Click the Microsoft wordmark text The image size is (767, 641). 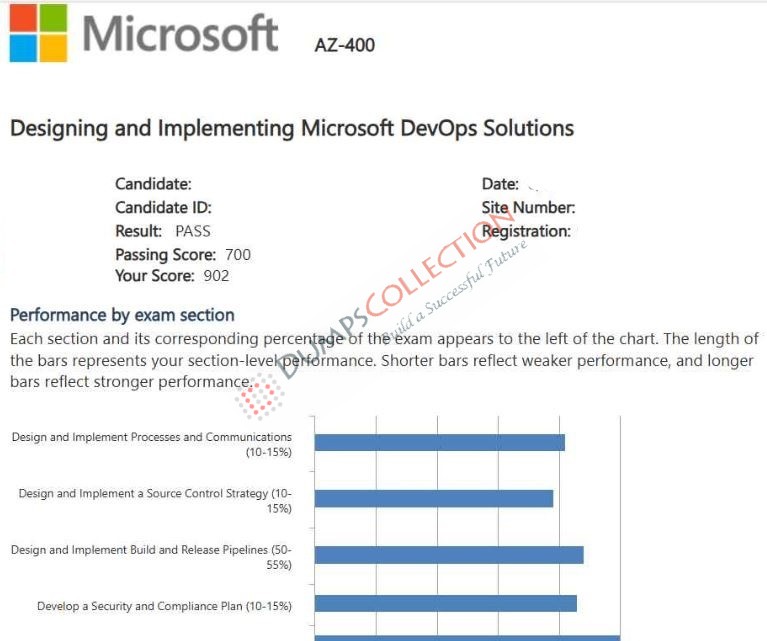tap(180, 33)
